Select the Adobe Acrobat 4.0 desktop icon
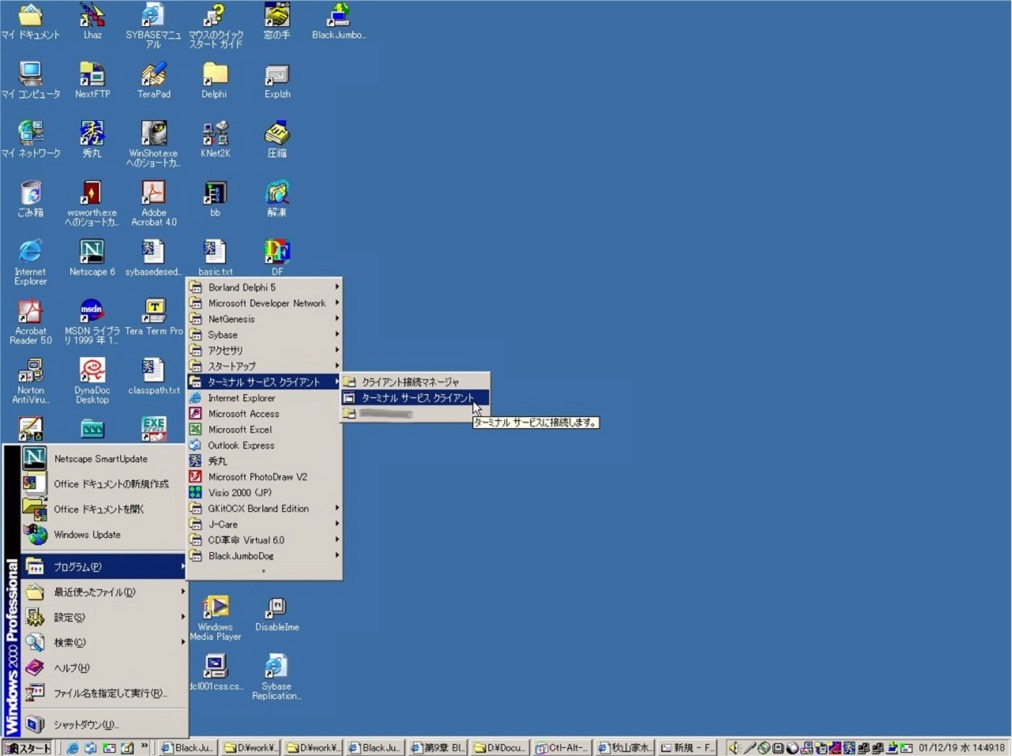The width and height of the screenshot is (1012, 756). [154, 203]
